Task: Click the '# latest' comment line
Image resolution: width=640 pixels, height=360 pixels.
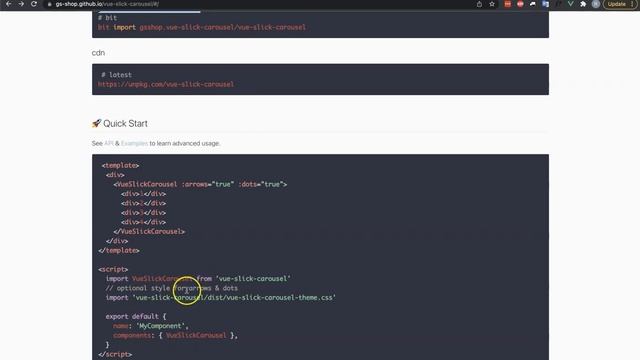Action: (x=116, y=75)
